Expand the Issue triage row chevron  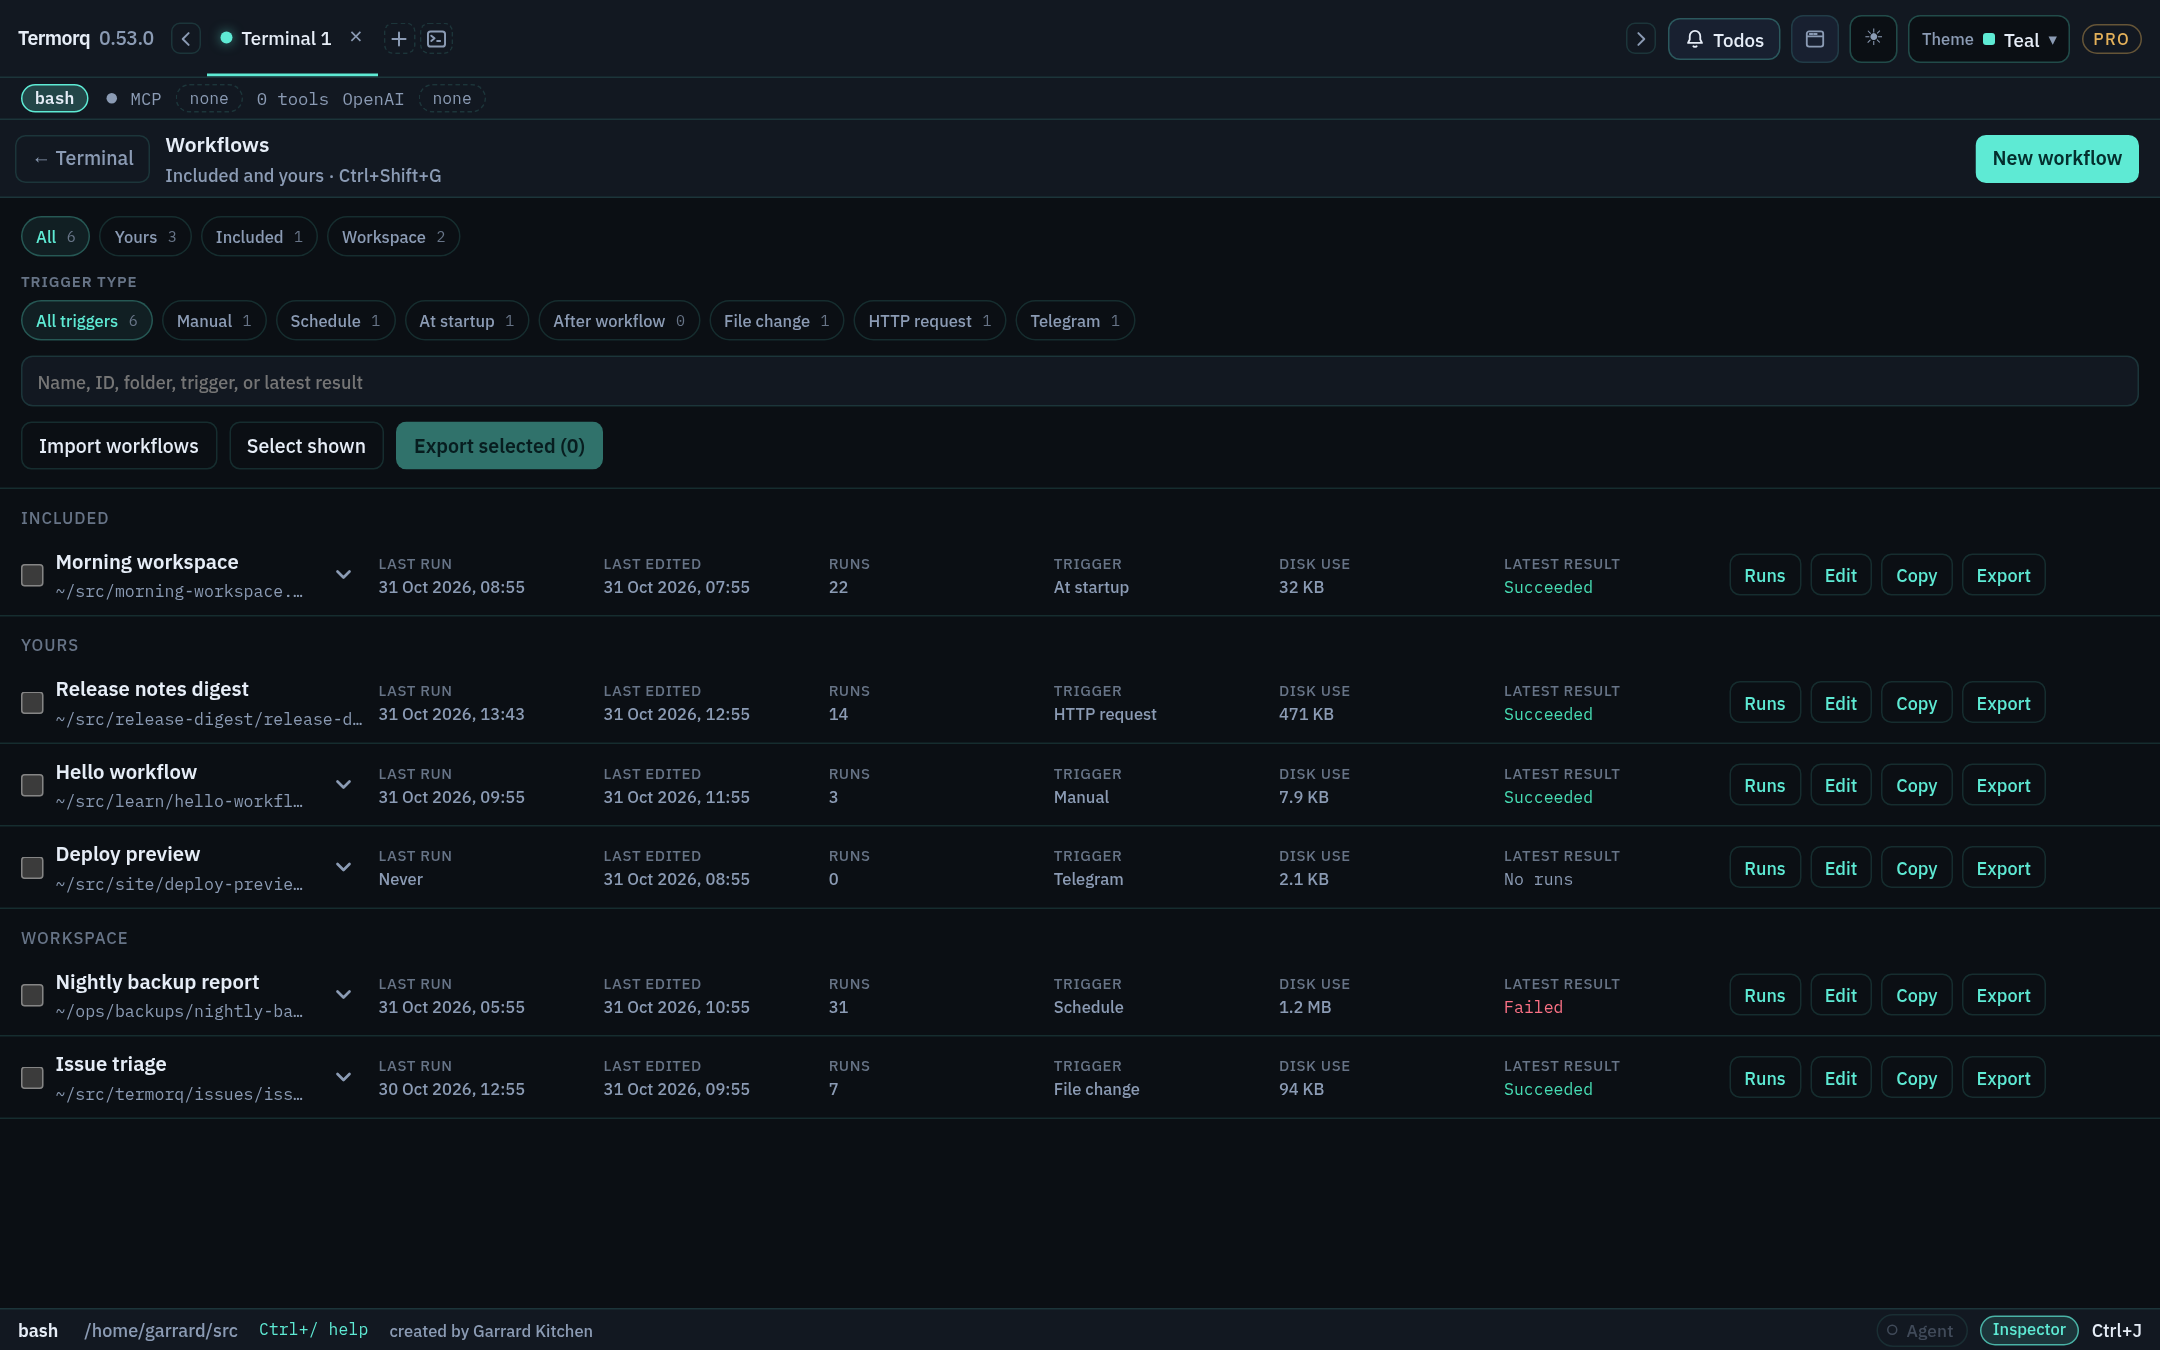click(x=343, y=1076)
